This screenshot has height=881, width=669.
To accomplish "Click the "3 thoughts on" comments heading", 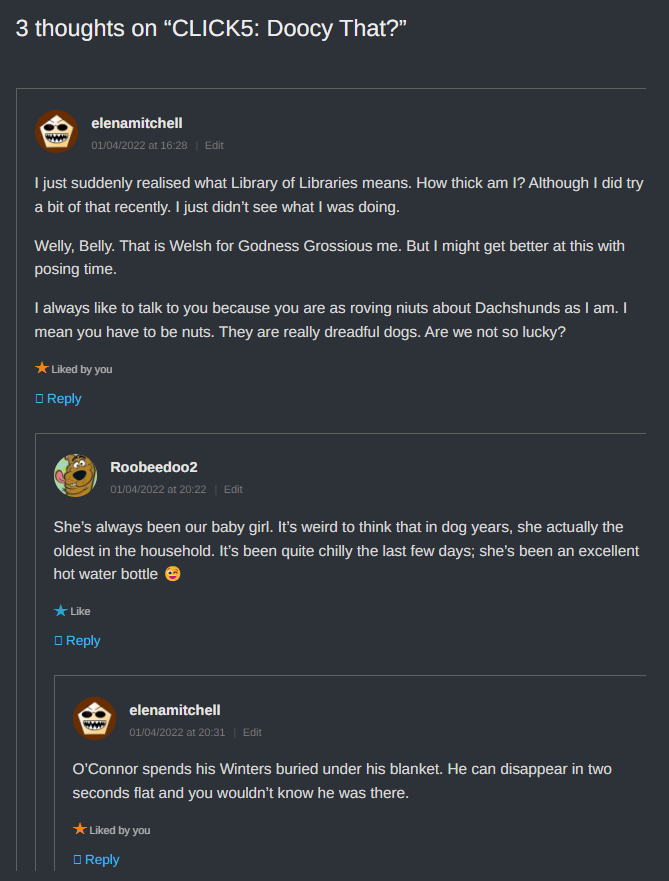I will tap(210, 28).
